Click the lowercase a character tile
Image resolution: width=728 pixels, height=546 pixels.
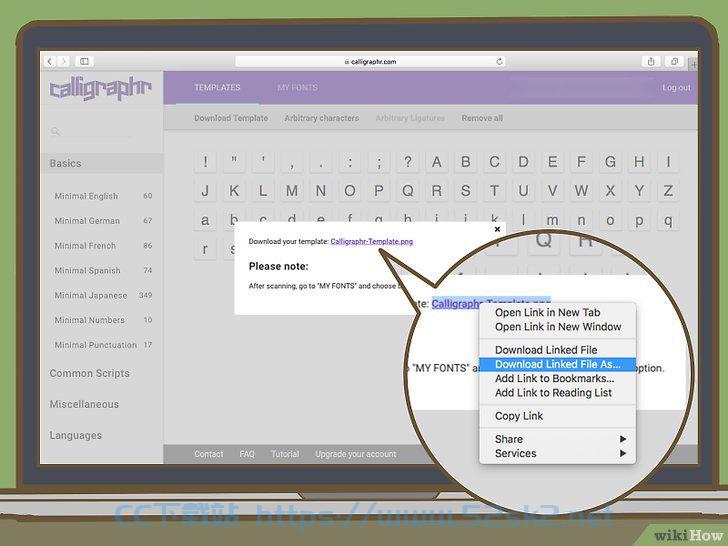pyautogui.click(x=205, y=220)
